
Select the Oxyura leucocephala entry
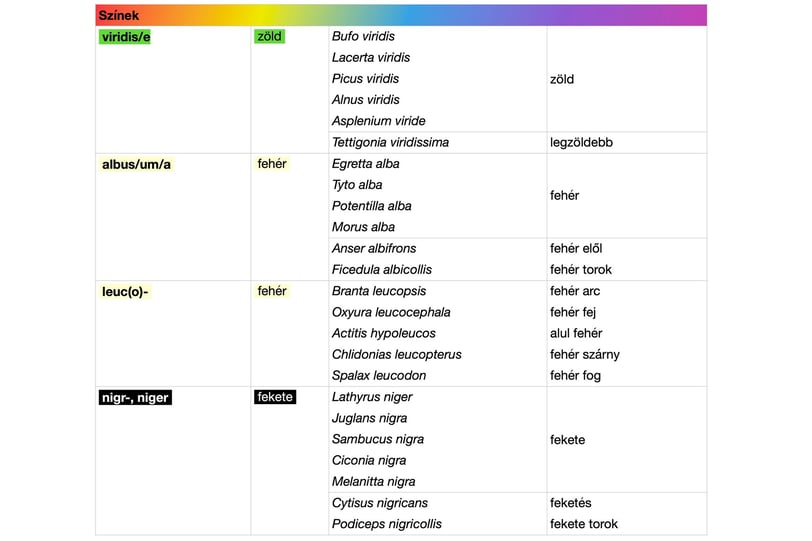pos(391,312)
